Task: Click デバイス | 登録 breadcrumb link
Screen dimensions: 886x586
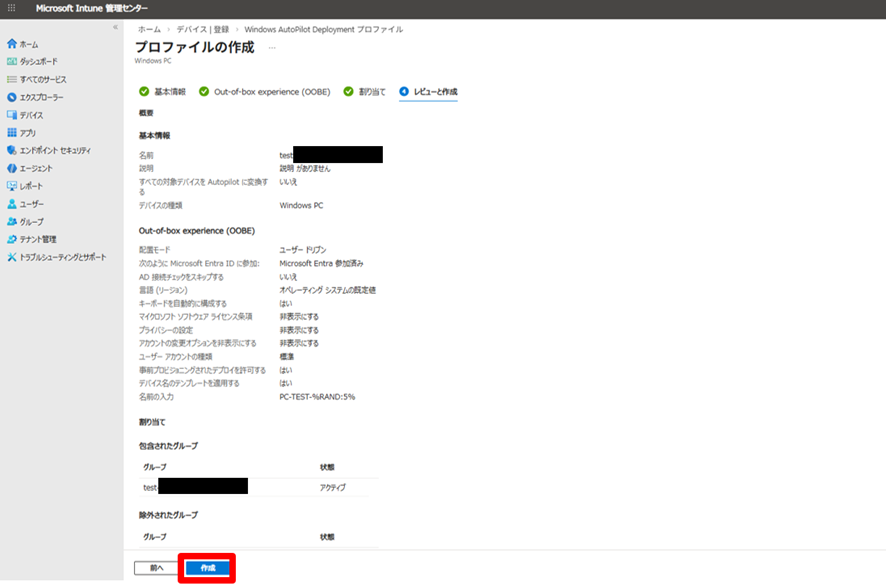Action: pyautogui.click(x=202, y=30)
